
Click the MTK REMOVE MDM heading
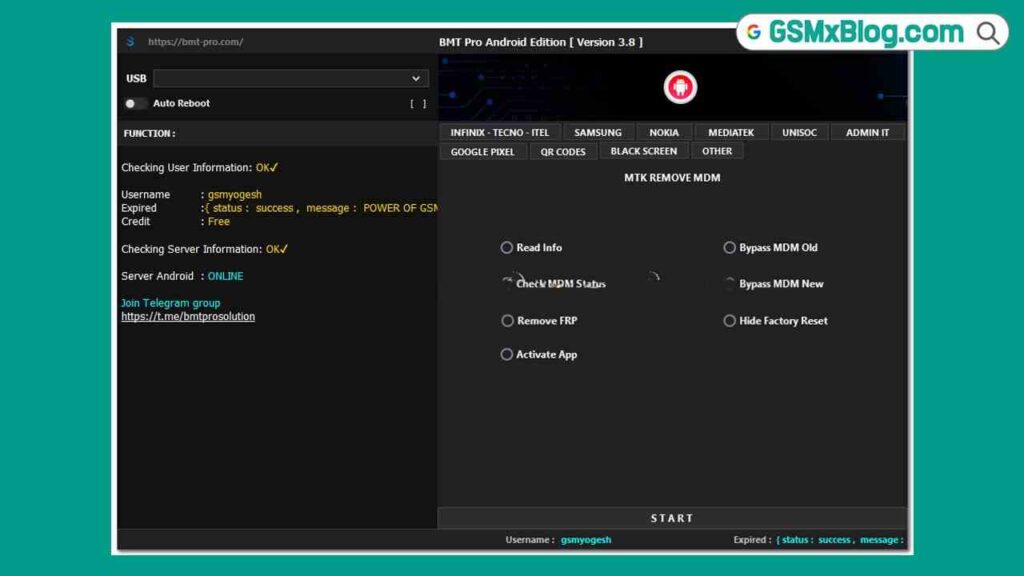[672, 178]
